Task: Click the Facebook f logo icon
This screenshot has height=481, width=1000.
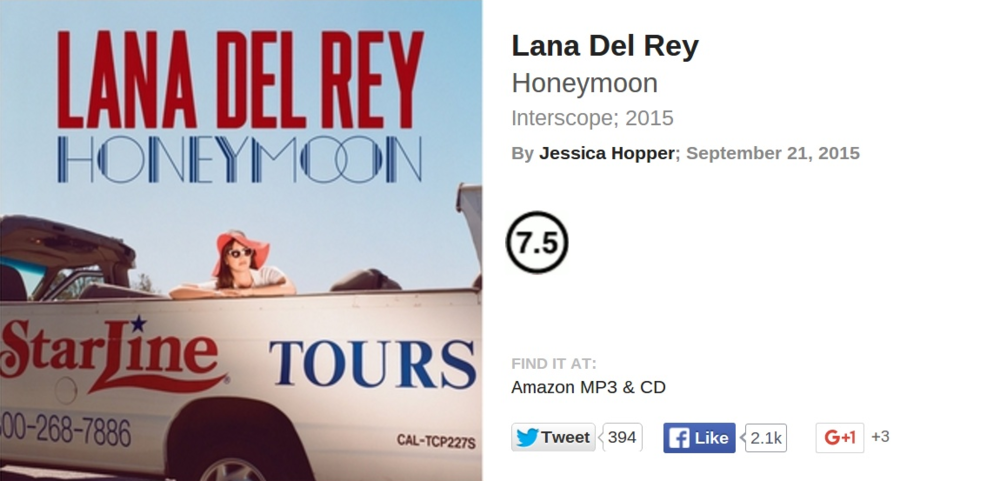Action: [x=679, y=438]
